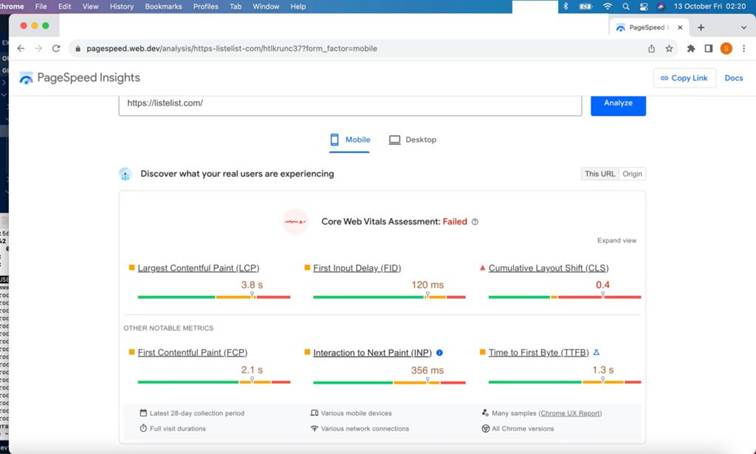Open the new tab plus button
The height and width of the screenshot is (454, 756).
click(x=701, y=27)
